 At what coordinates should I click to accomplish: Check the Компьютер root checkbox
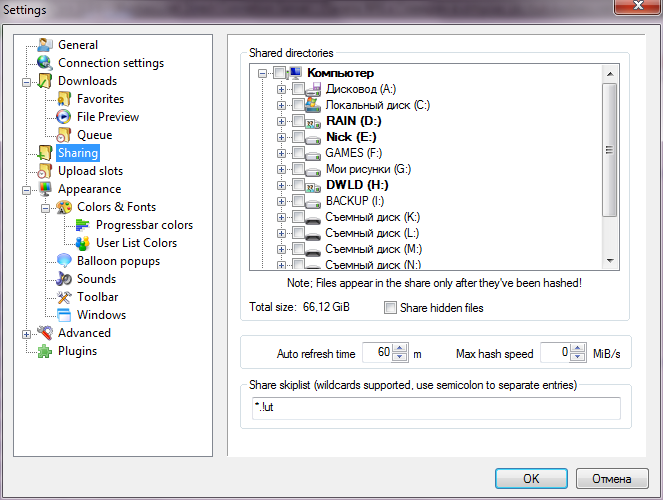[279, 73]
